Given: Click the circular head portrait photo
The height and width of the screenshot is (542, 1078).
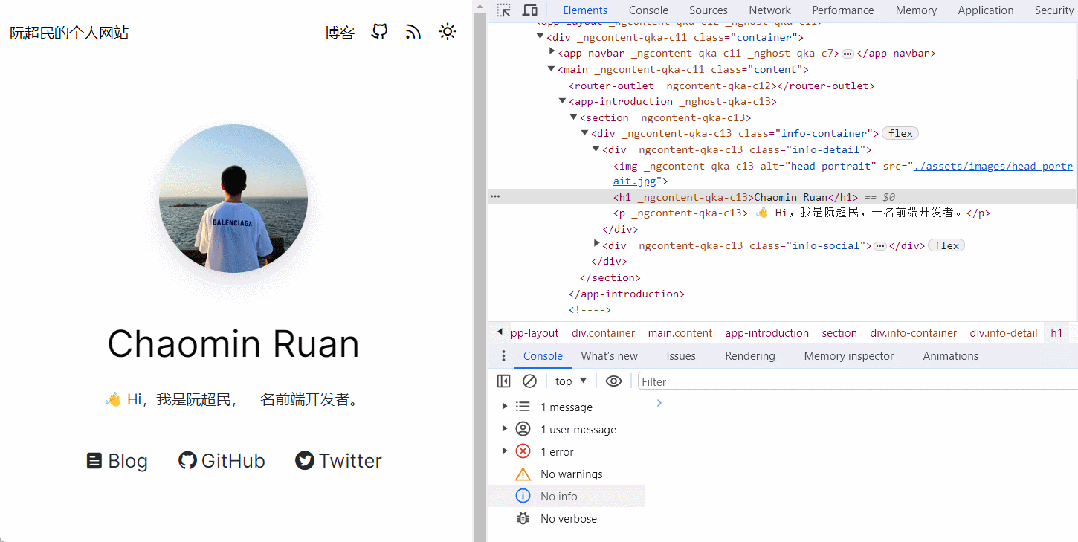Looking at the screenshot, I should [x=234, y=199].
